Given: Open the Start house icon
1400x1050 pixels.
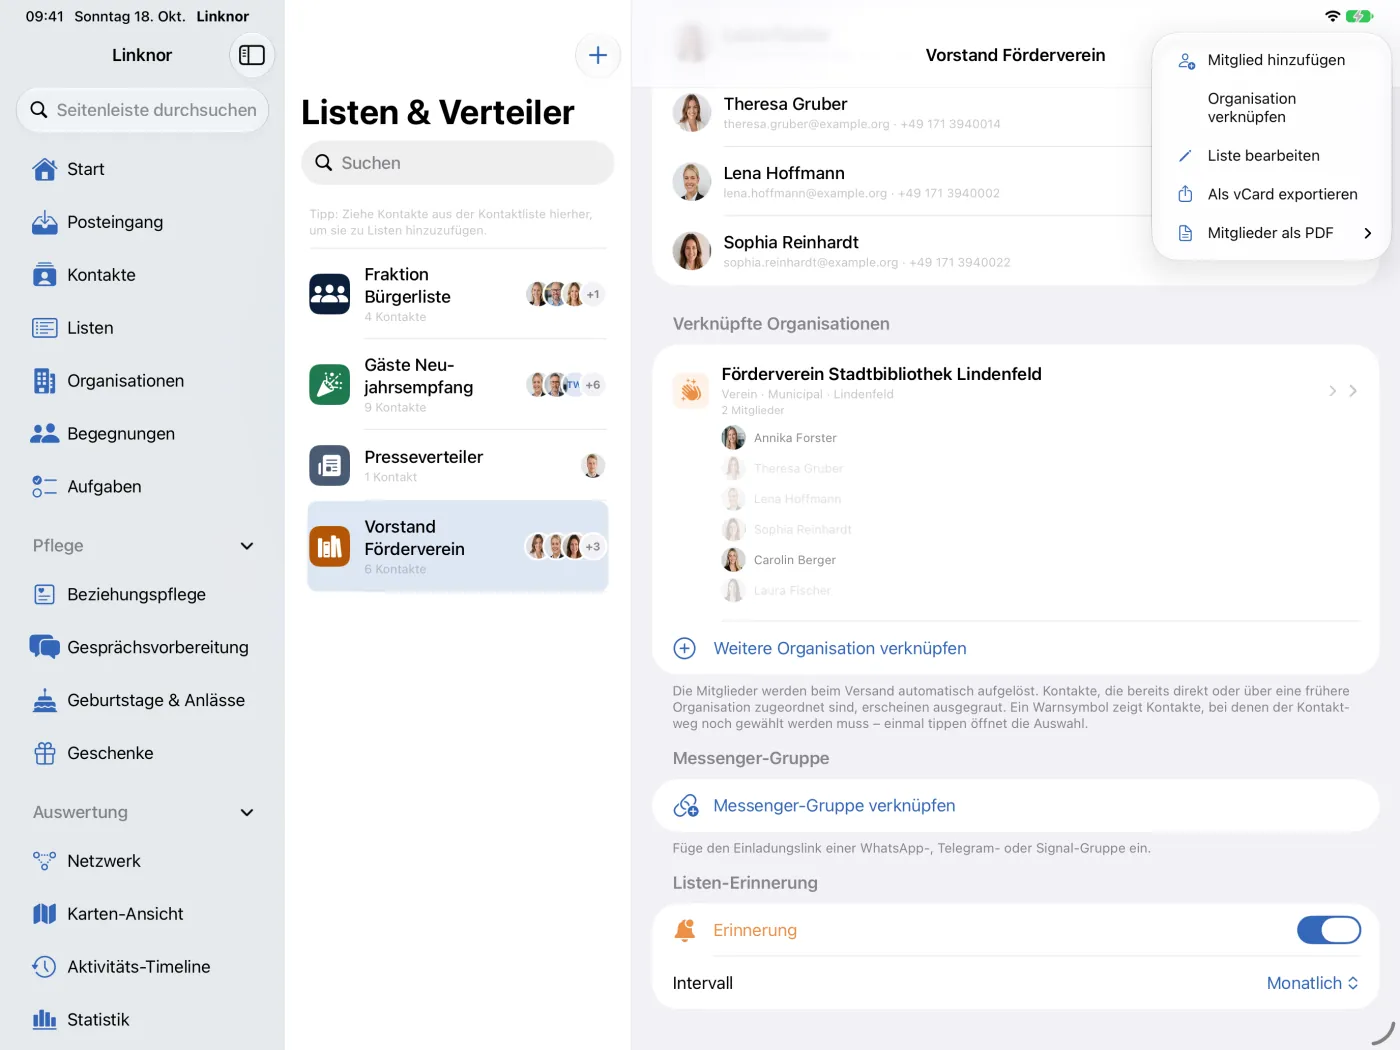Looking at the screenshot, I should [45, 169].
